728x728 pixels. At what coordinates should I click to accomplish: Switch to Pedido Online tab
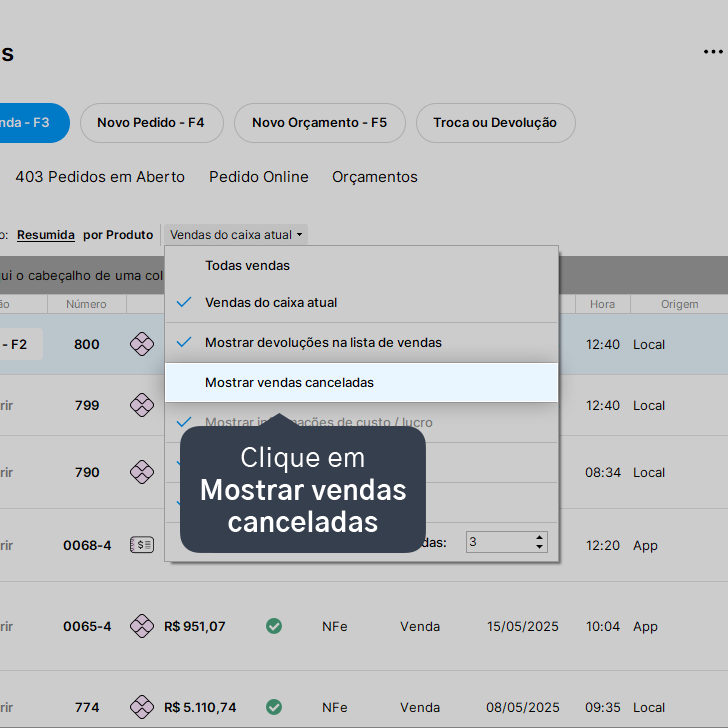click(x=259, y=177)
